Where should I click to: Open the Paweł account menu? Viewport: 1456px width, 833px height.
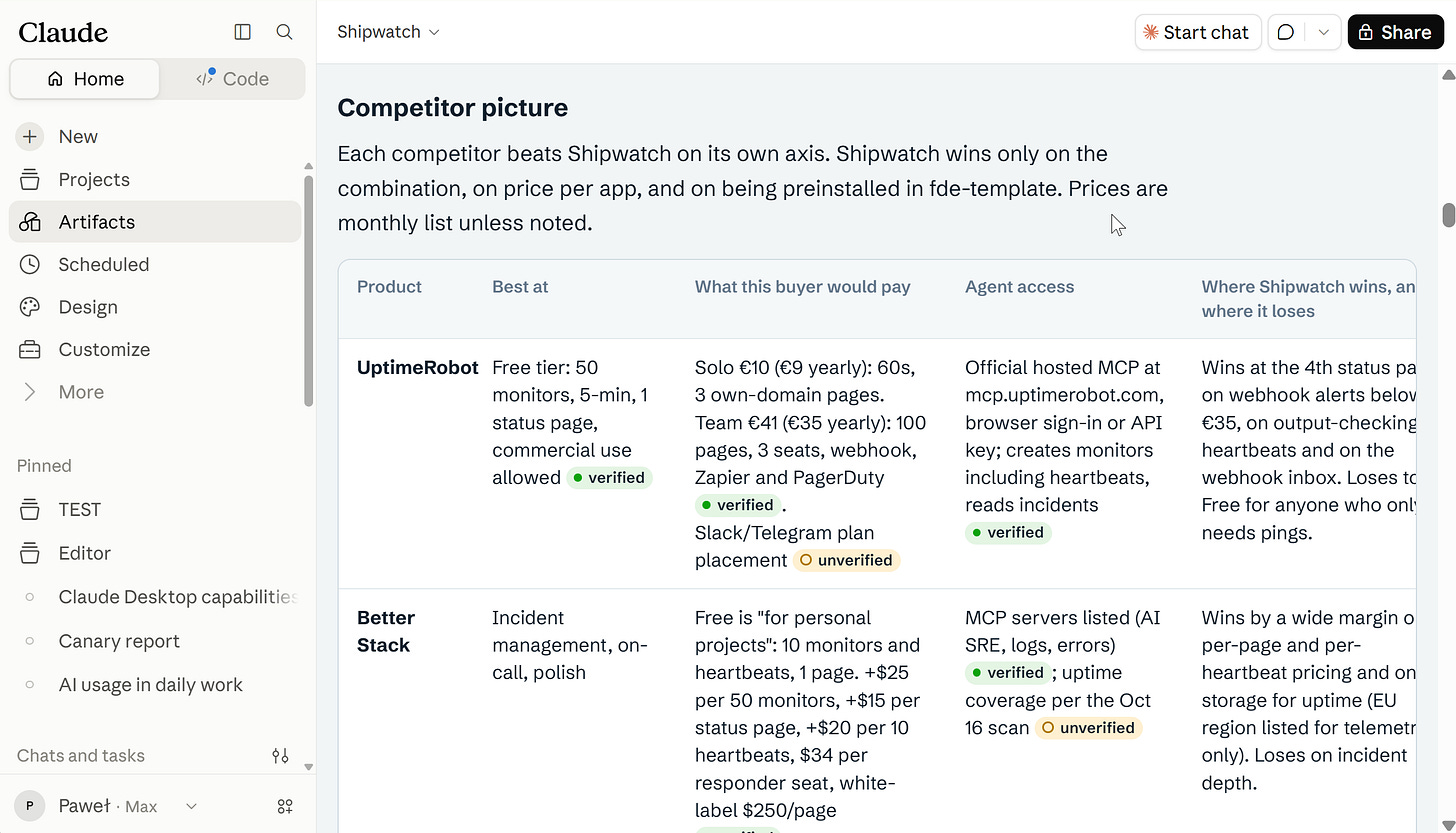click(106, 806)
